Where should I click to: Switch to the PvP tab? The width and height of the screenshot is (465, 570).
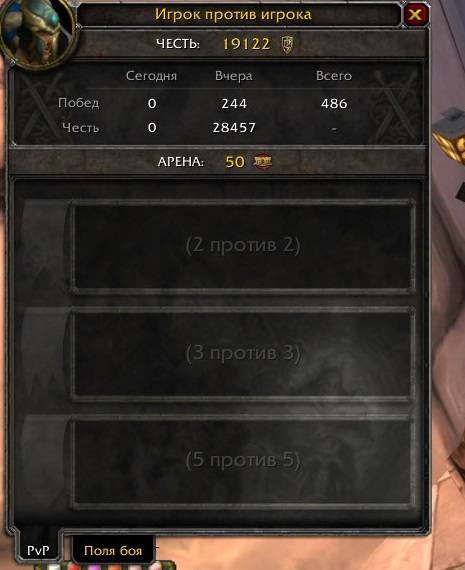pyautogui.click(x=38, y=550)
